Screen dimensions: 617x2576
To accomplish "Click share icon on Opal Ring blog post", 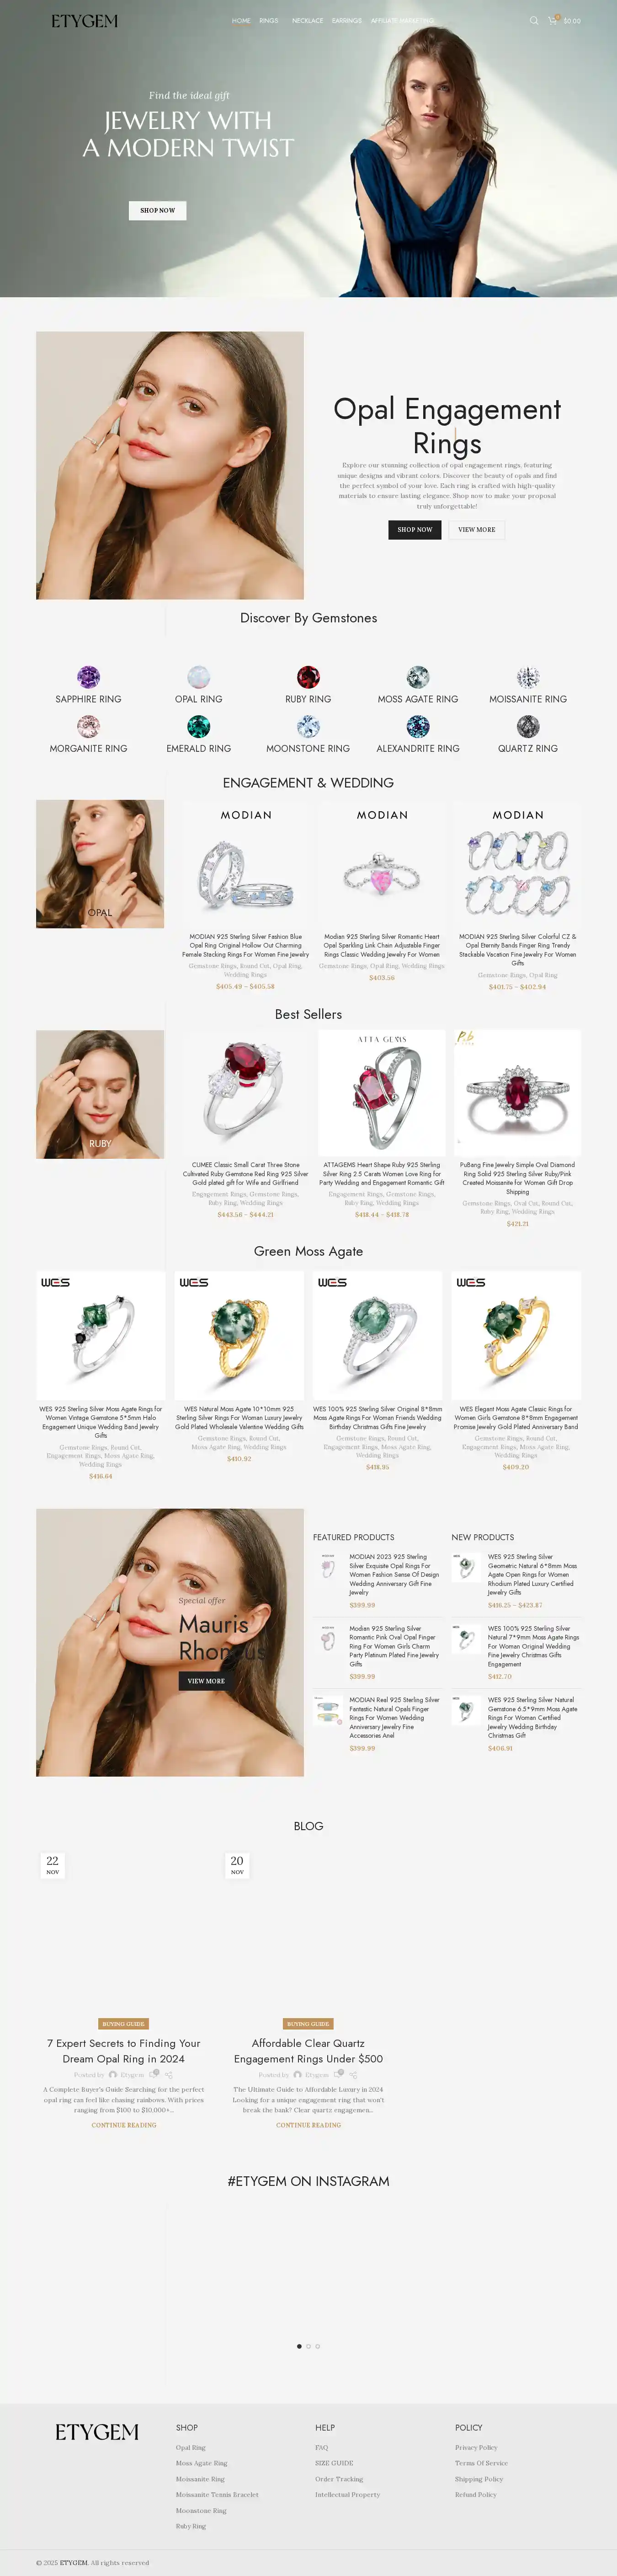I will point(170,2075).
